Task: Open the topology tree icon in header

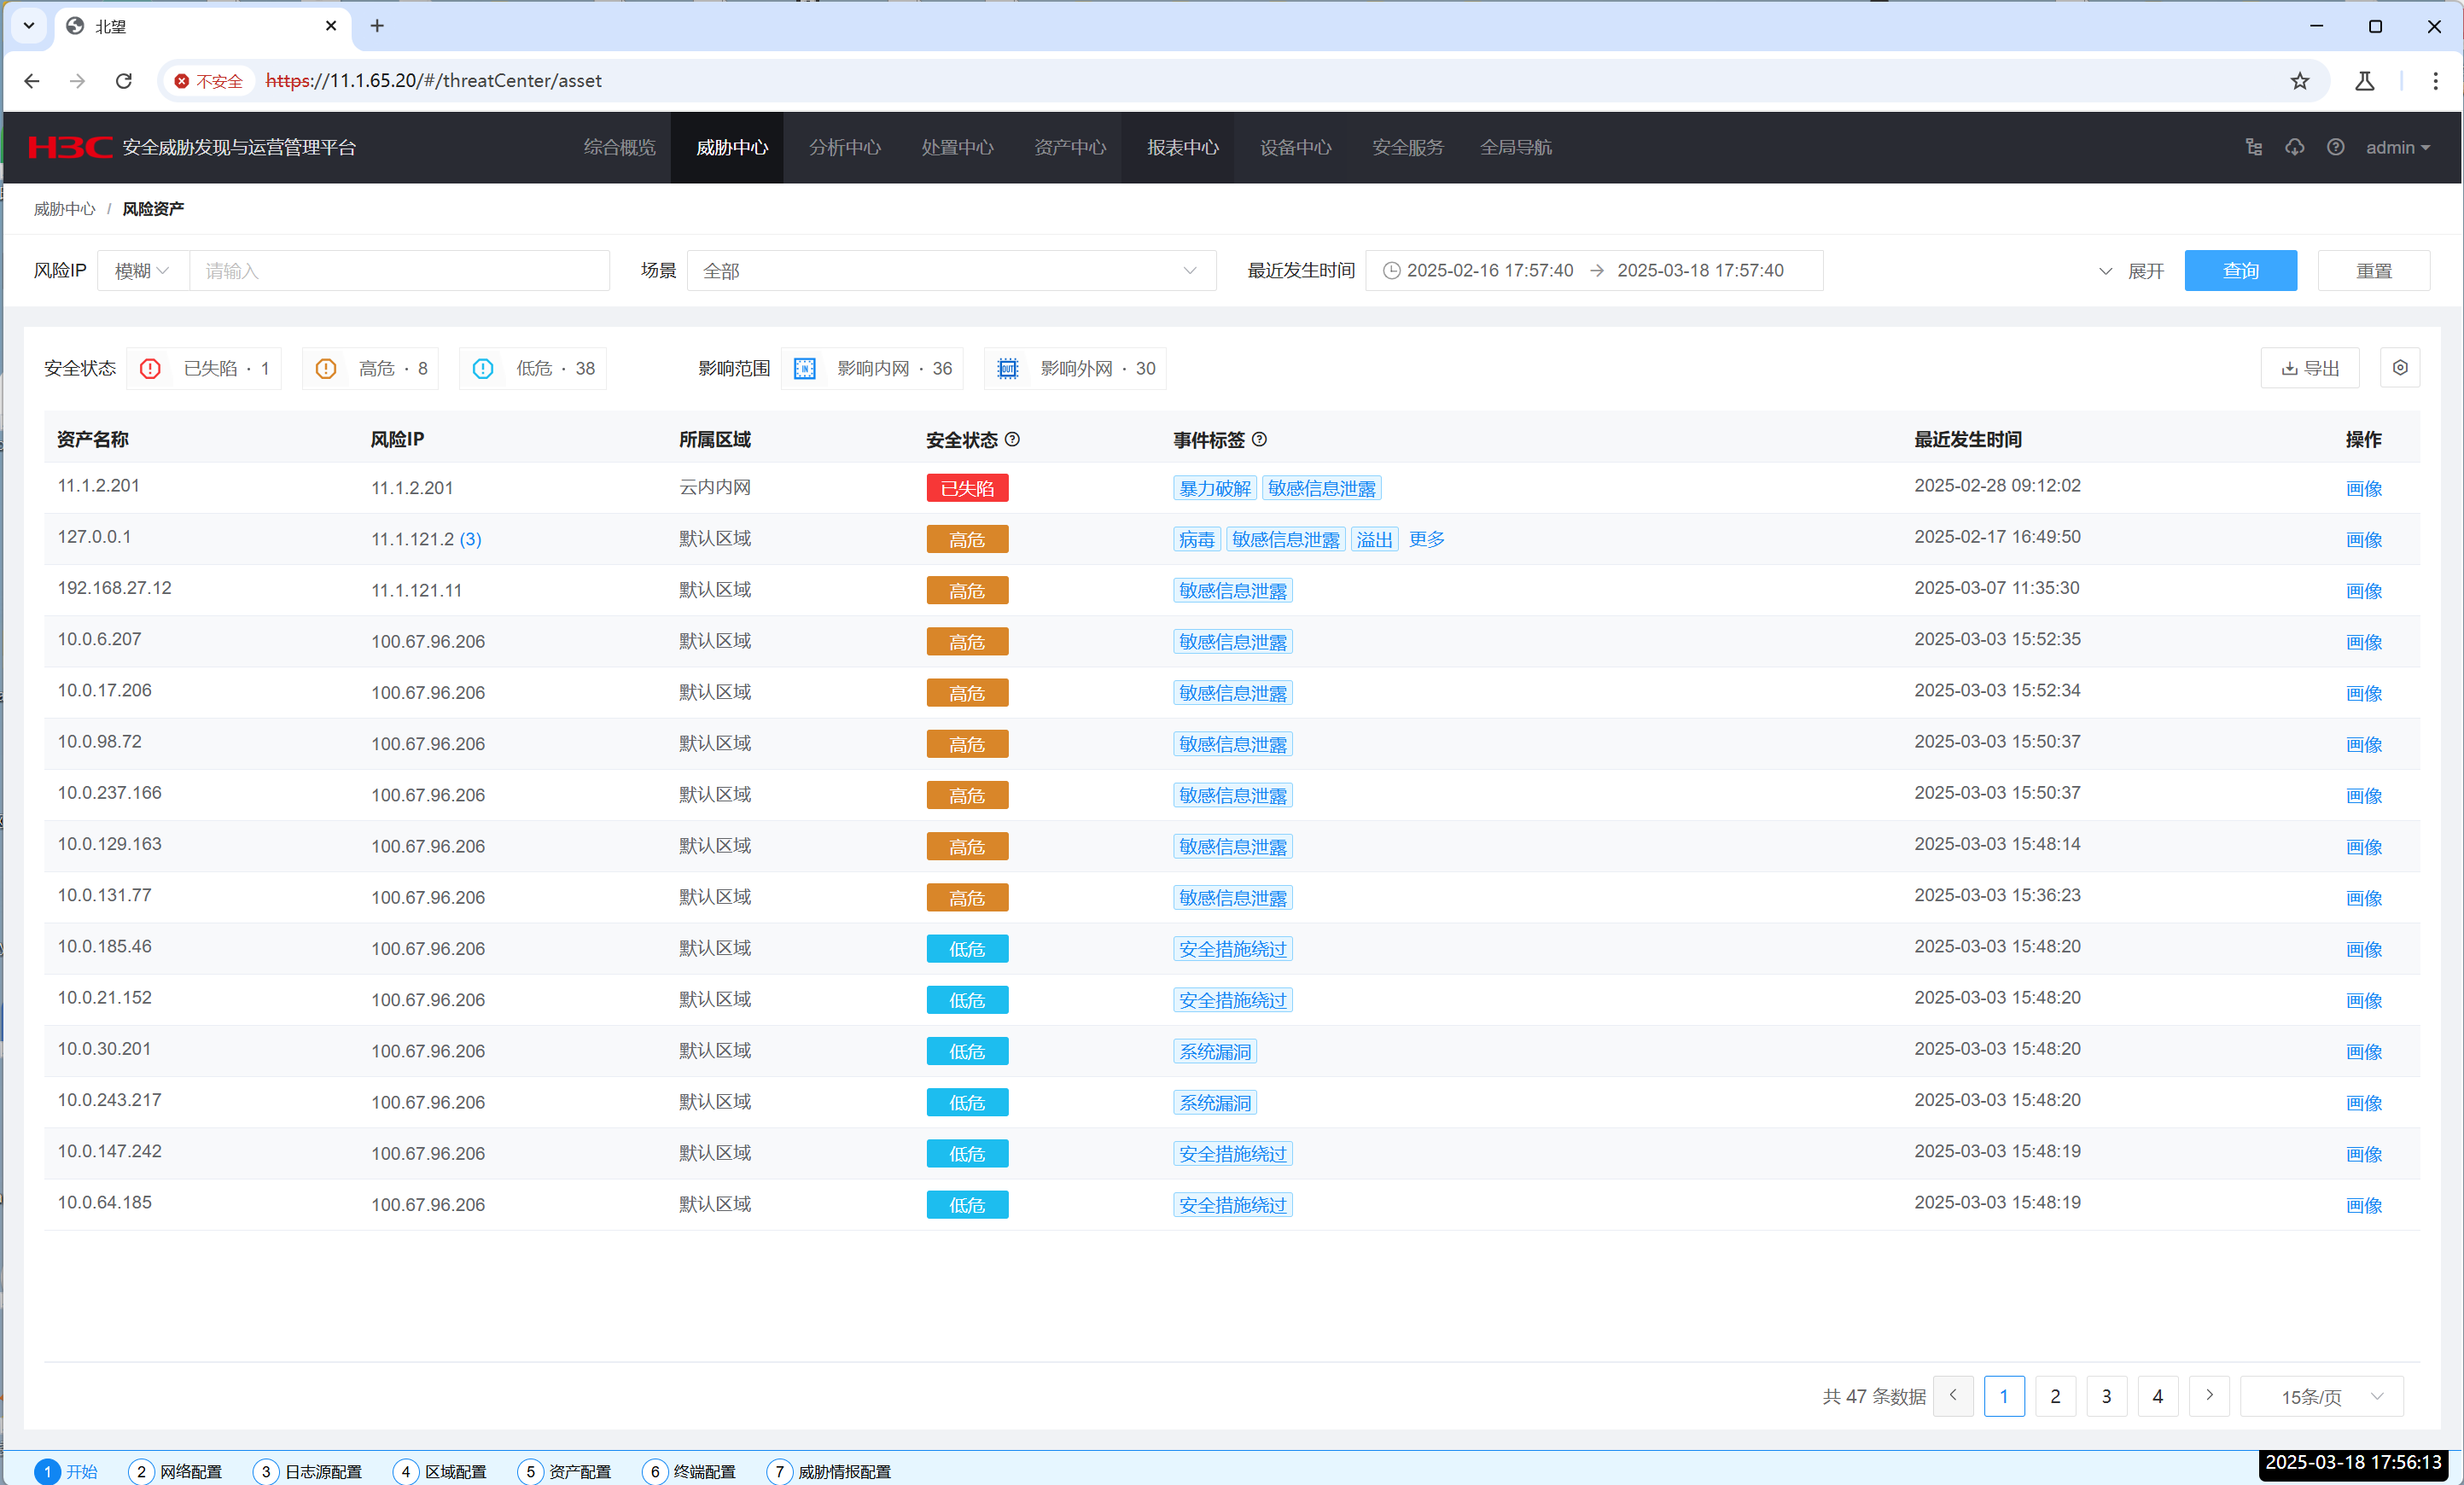Action: (x=2254, y=147)
